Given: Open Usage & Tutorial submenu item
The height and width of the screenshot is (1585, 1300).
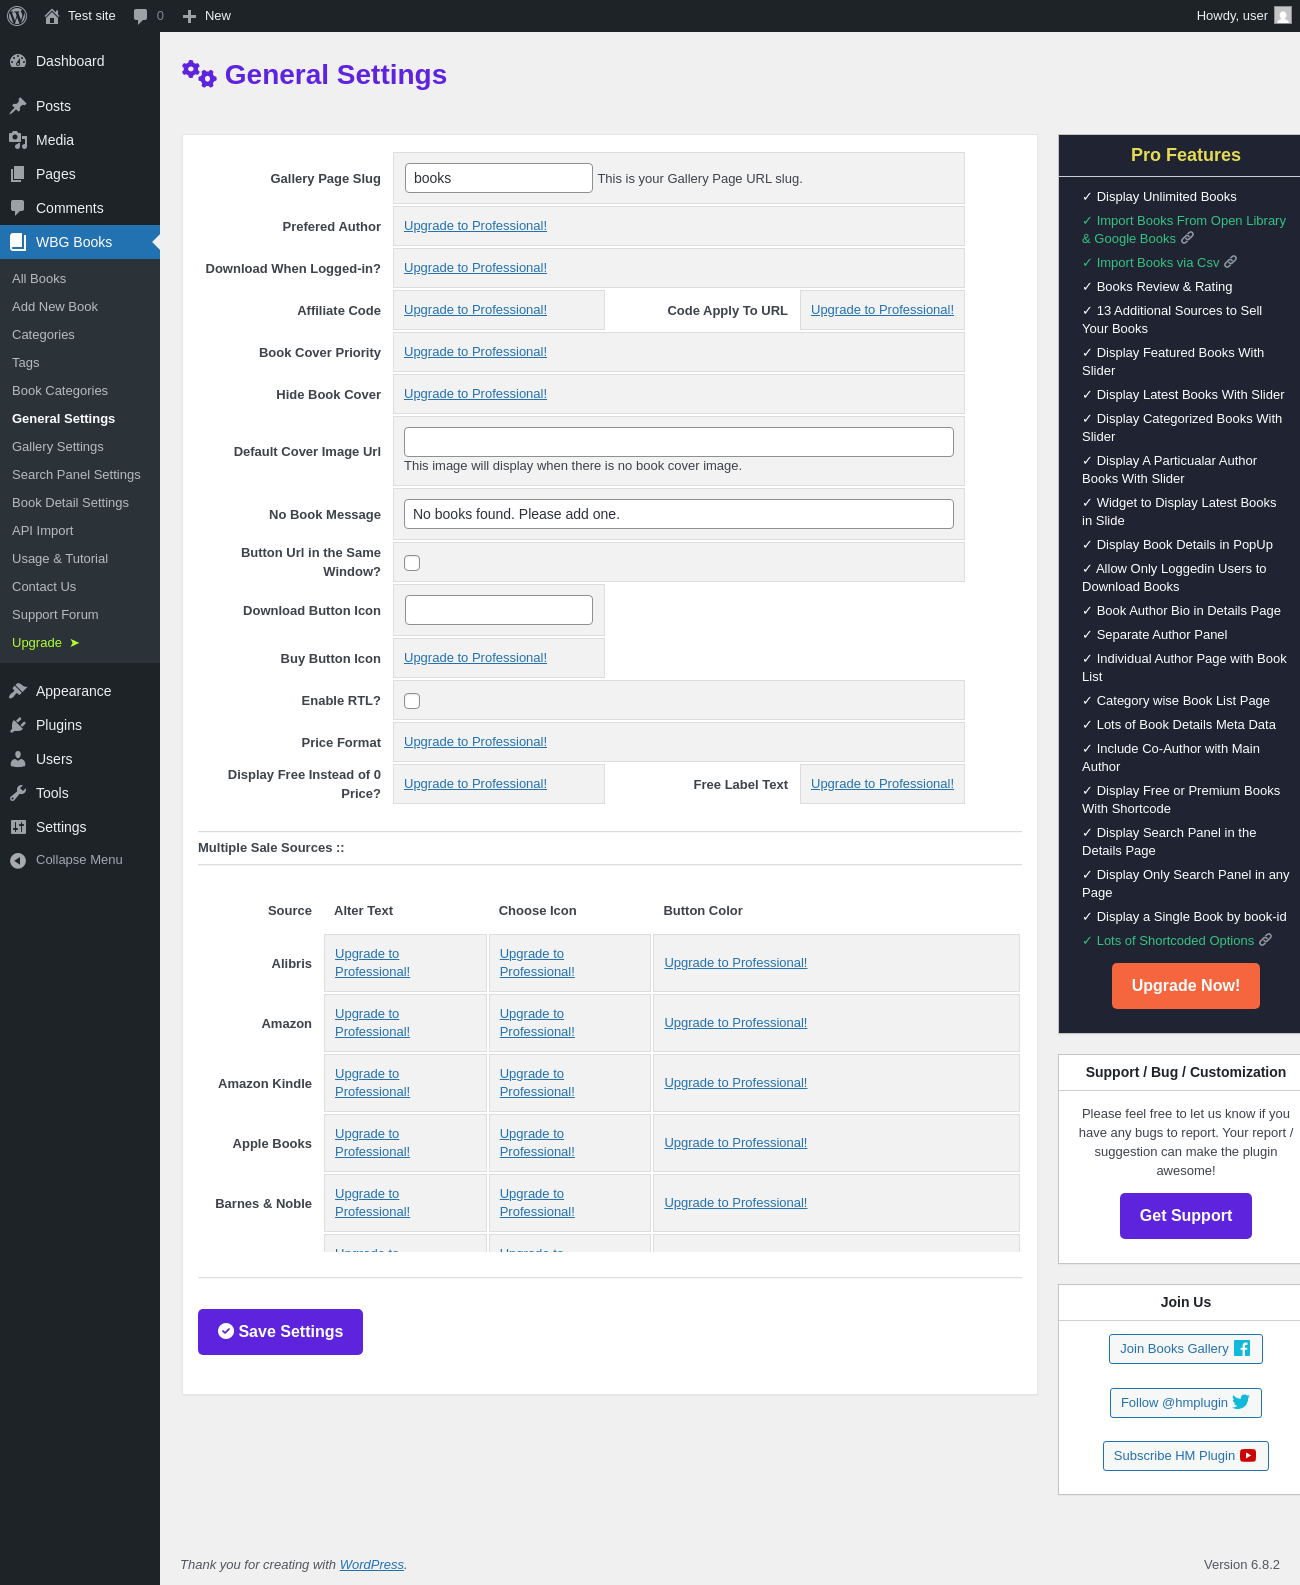Looking at the screenshot, I should click(60, 559).
